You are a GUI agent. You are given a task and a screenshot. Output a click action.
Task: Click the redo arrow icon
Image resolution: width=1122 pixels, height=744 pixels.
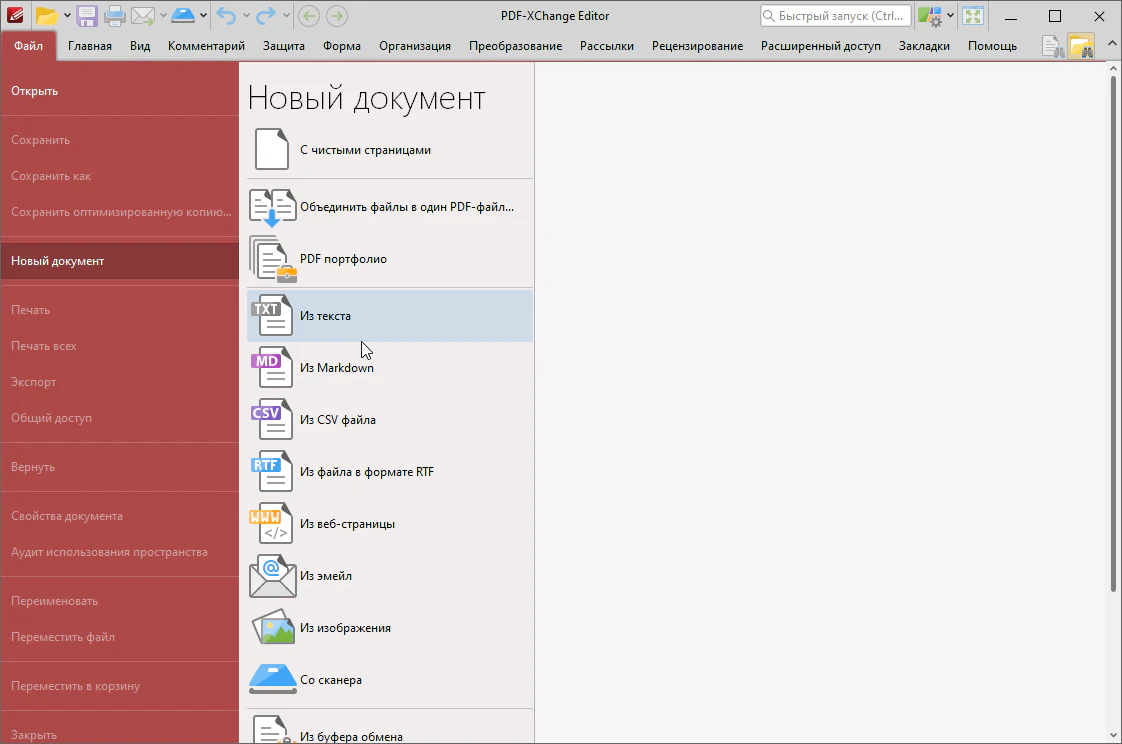(x=265, y=16)
